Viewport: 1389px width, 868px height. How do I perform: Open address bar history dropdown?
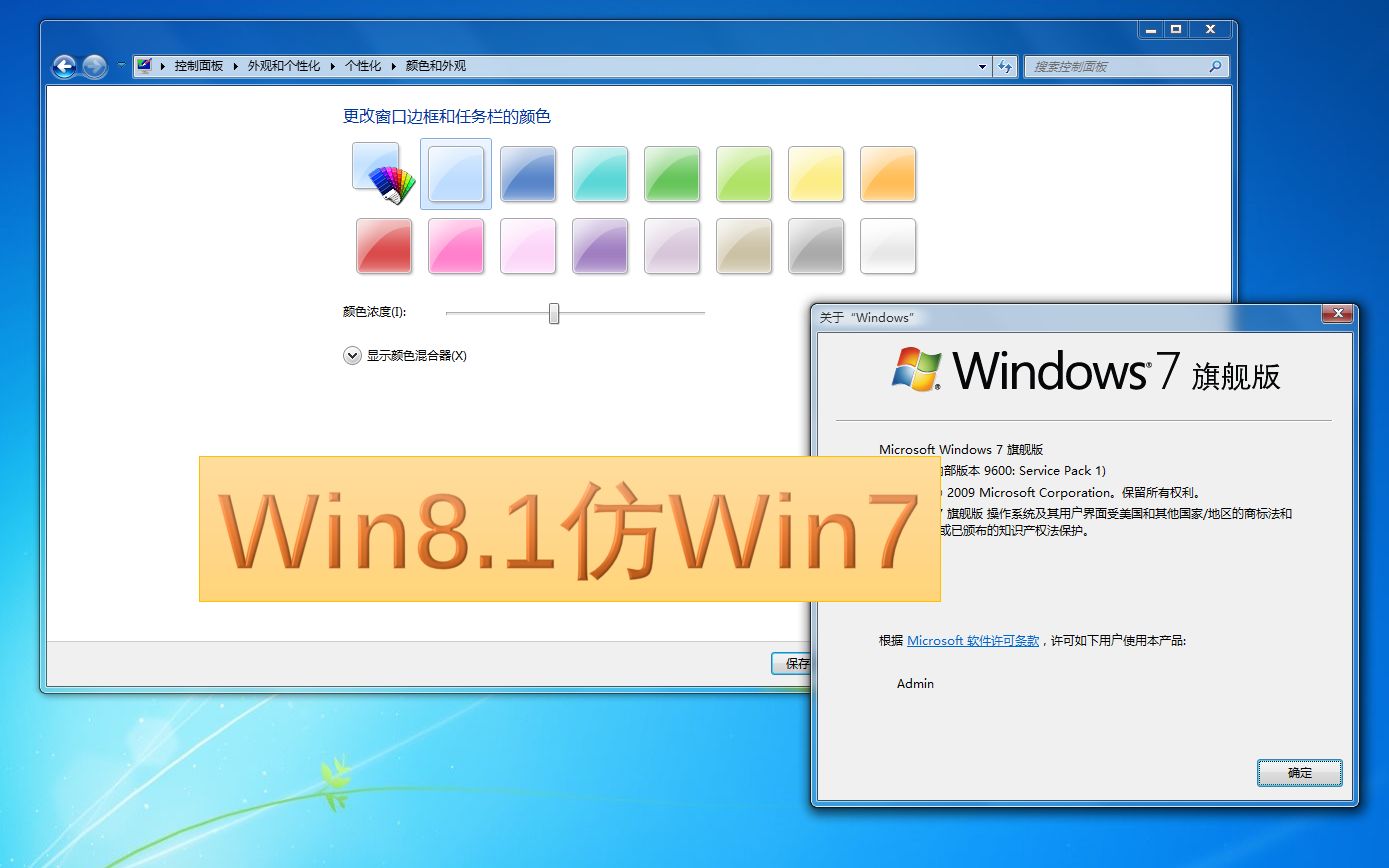click(982, 67)
